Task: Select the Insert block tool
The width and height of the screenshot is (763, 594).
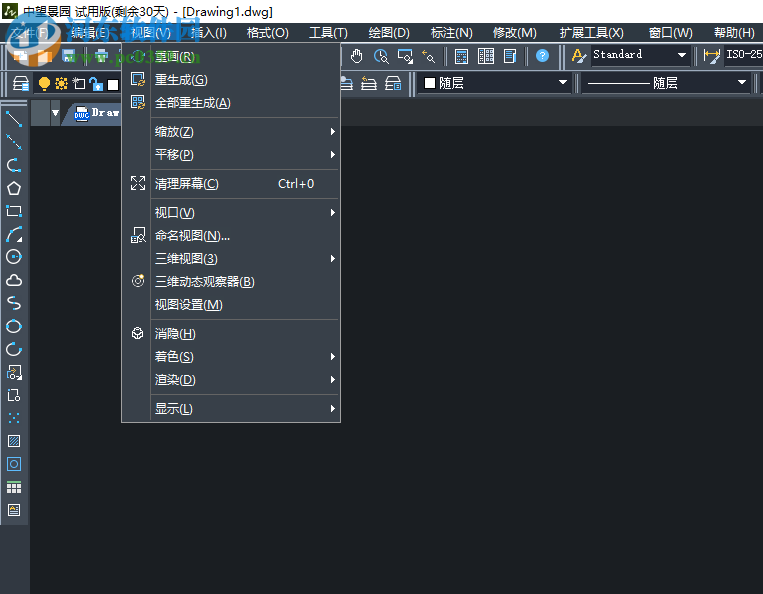Action: pos(14,372)
